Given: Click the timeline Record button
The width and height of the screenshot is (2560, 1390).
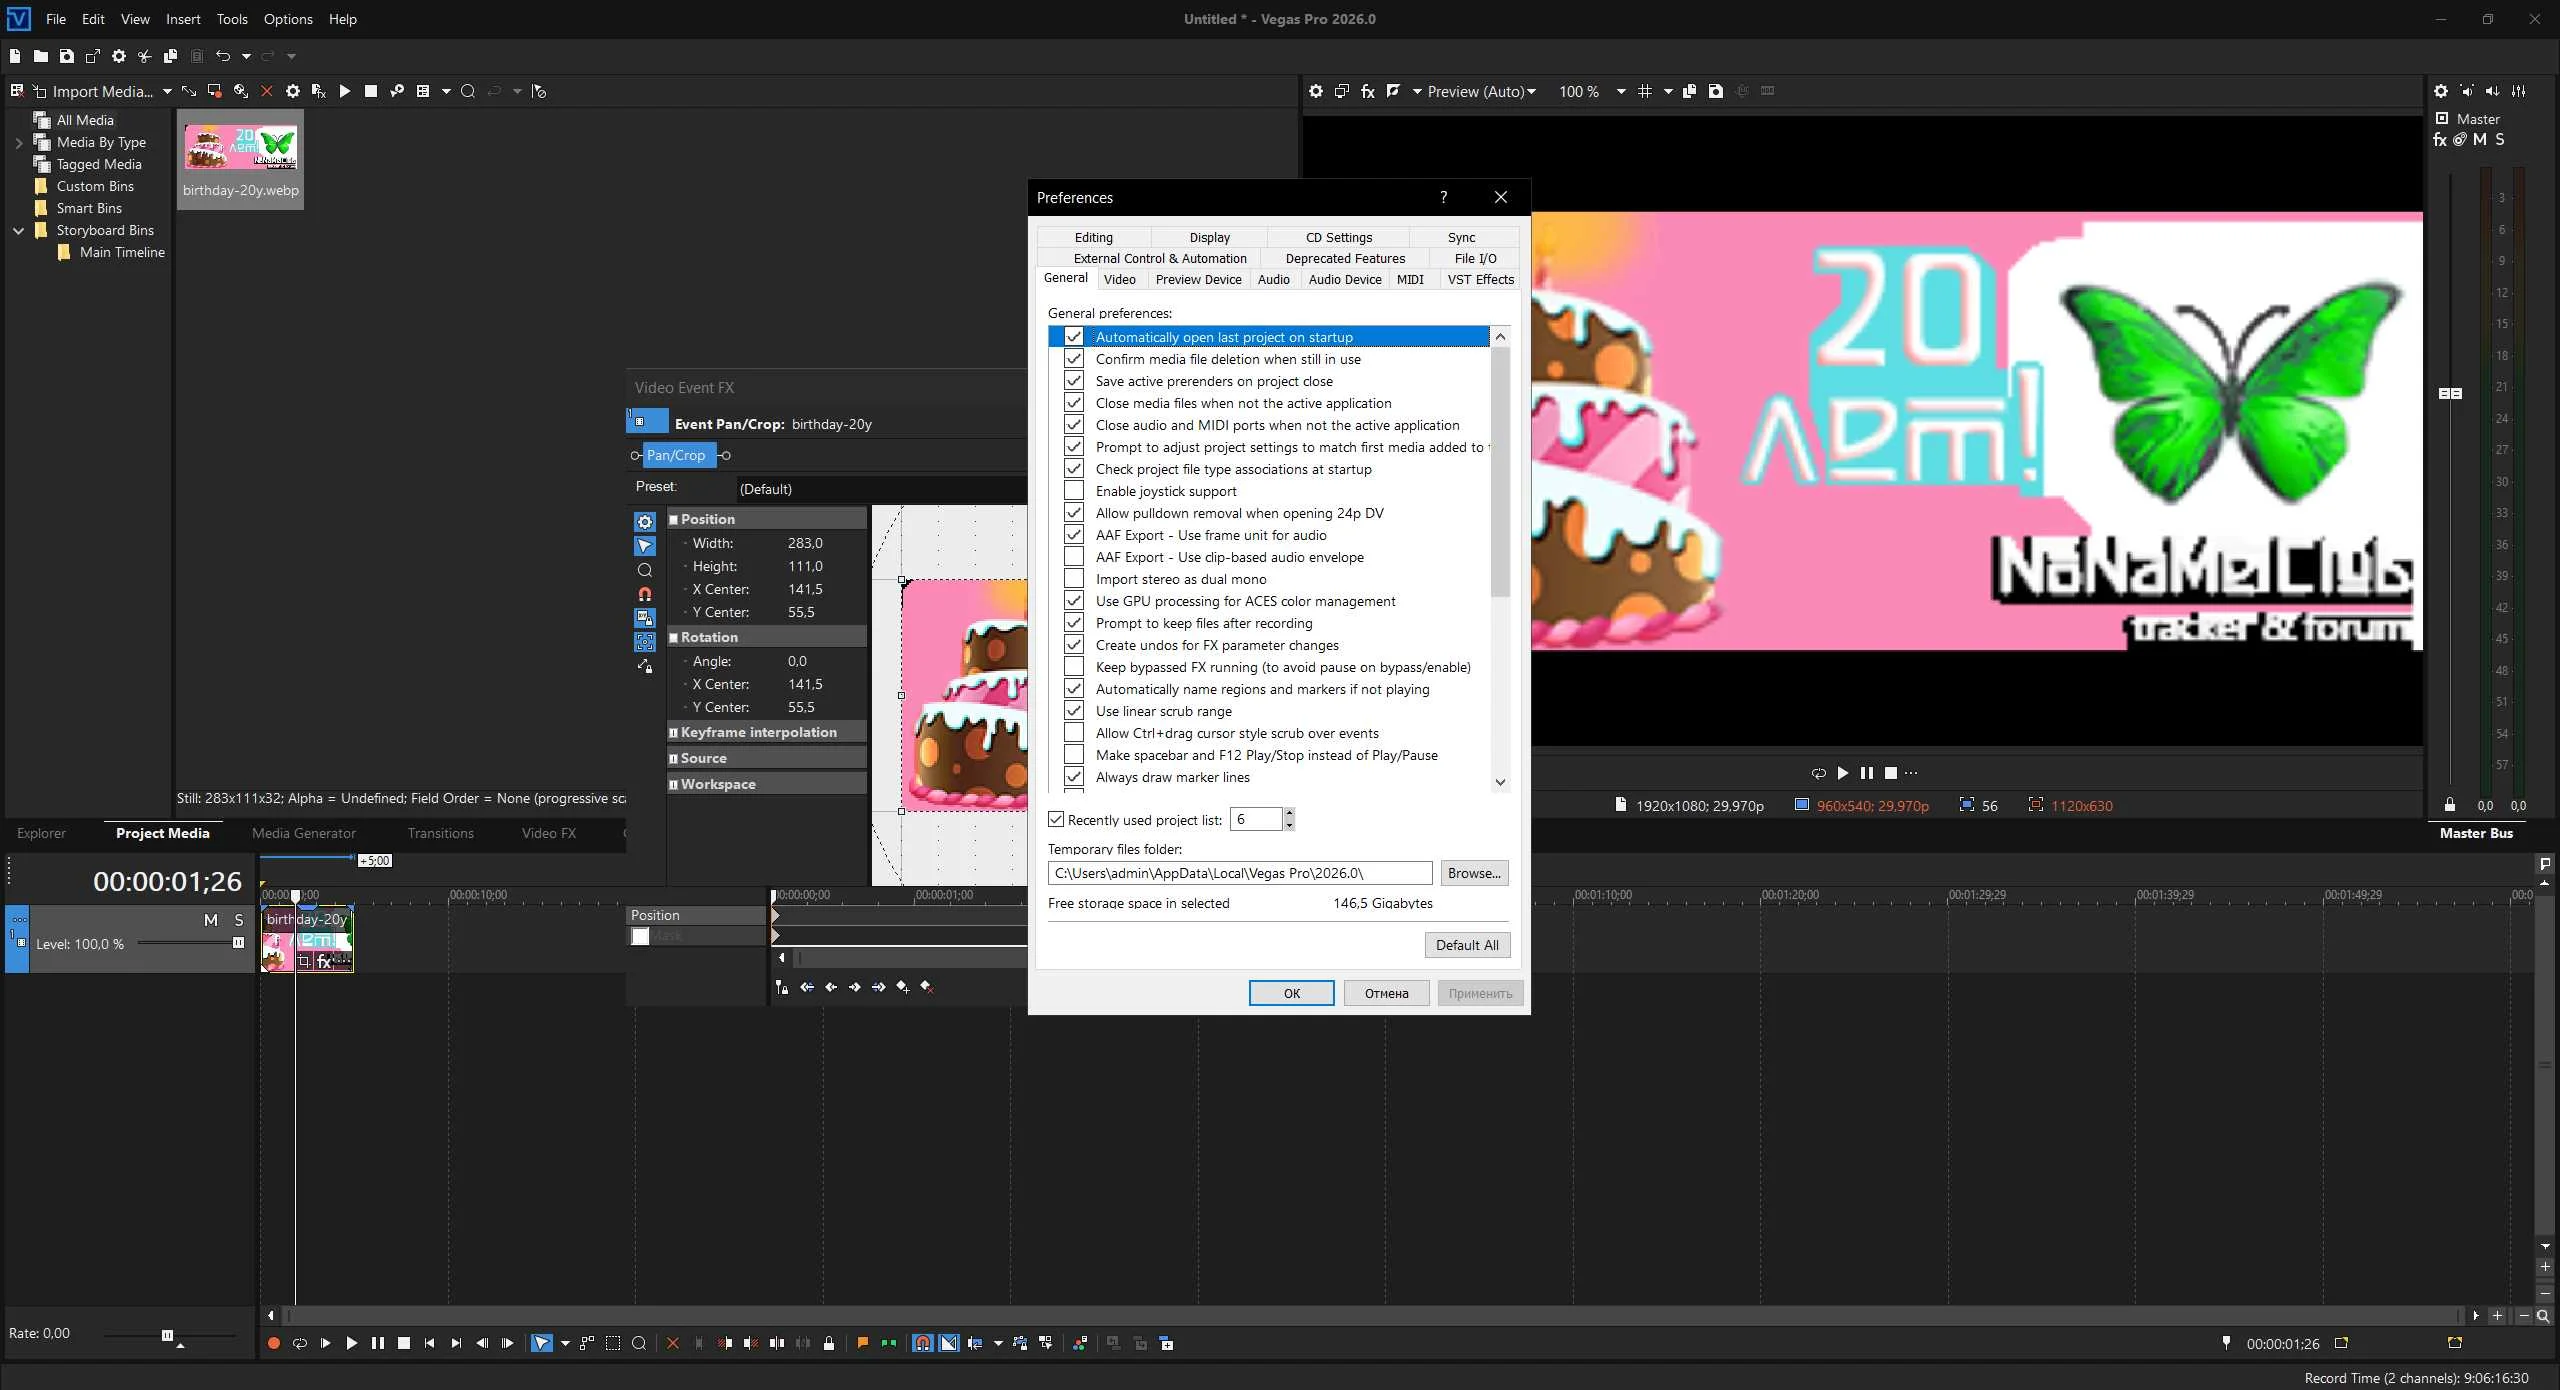Looking at the screenshot, I should 274,1343.
